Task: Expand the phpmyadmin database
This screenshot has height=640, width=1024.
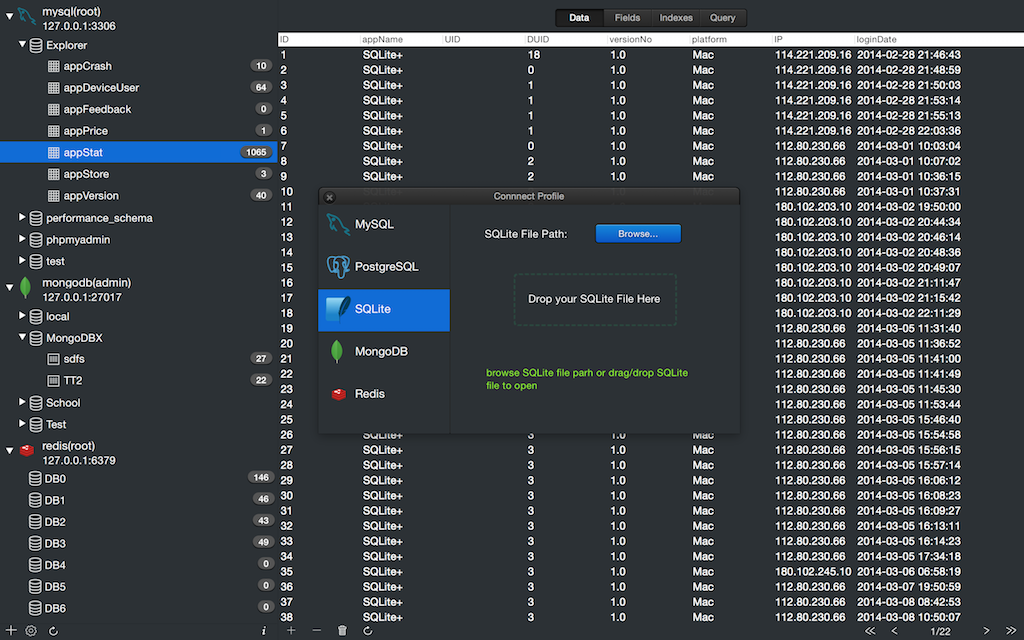Action: 22,238
